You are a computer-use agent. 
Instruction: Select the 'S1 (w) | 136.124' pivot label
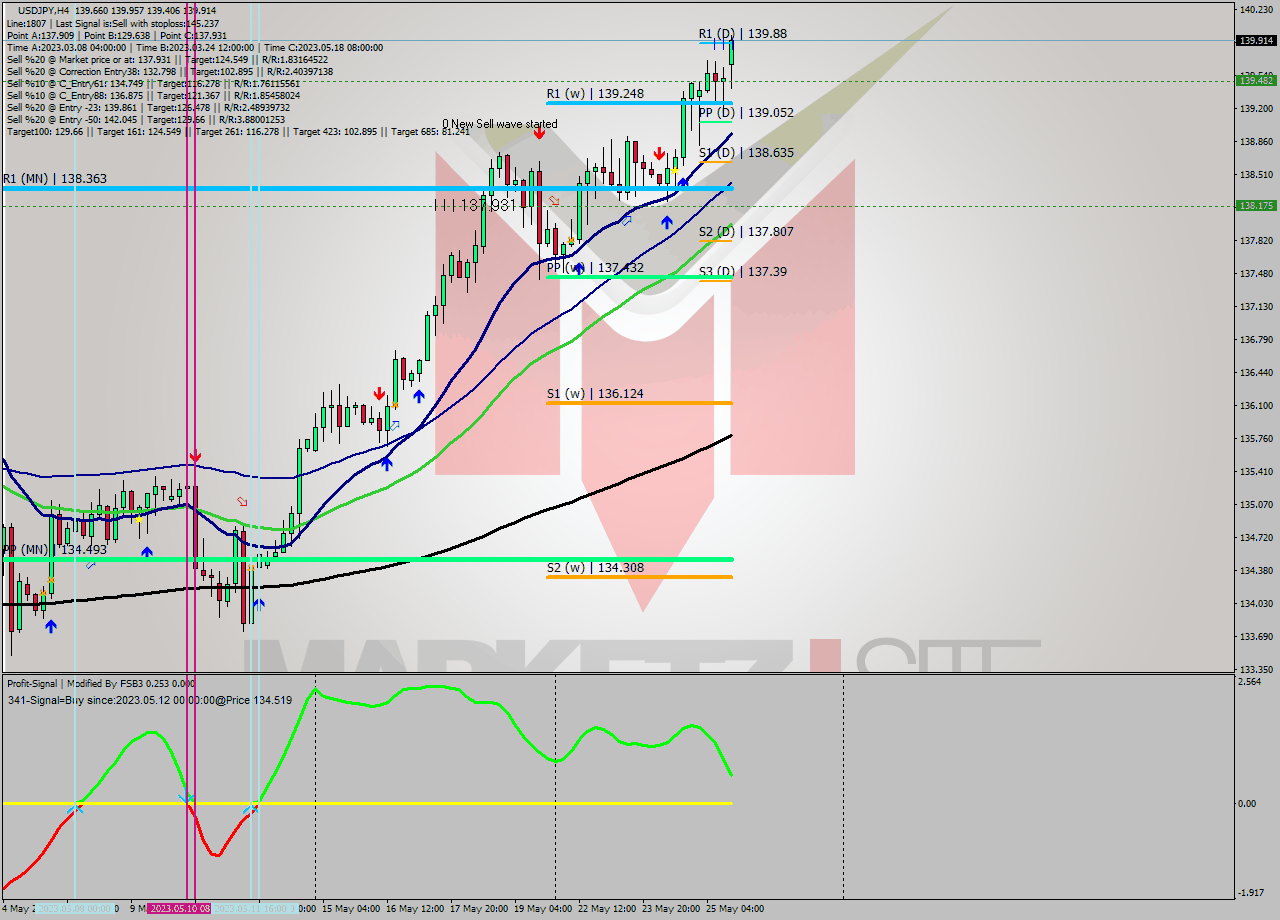(x=595, y=394)
